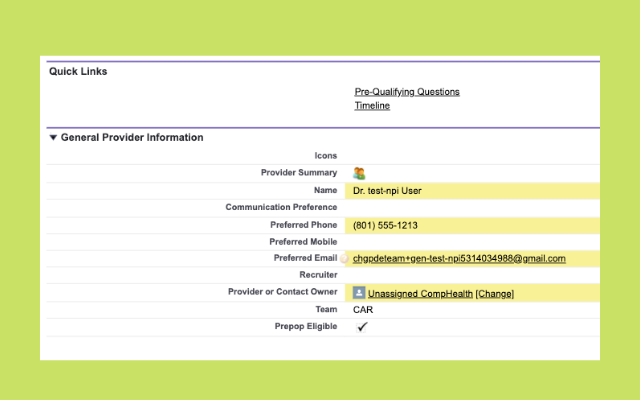
Task: Click the Provider or Contact Owner label
Action: tap(282, 292)
